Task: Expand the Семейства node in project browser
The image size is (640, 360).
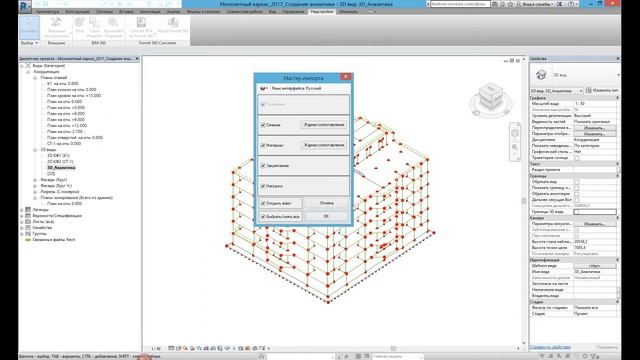Action: (x=22, y=228)
